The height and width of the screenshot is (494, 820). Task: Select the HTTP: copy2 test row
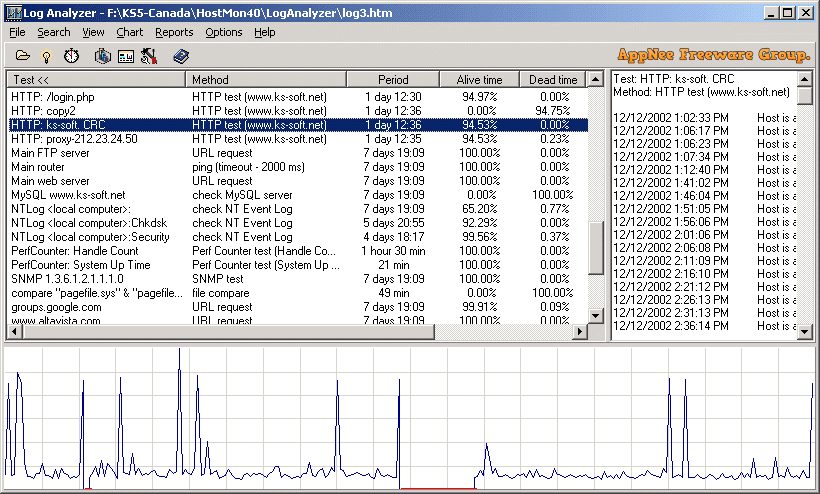[298, 111]
